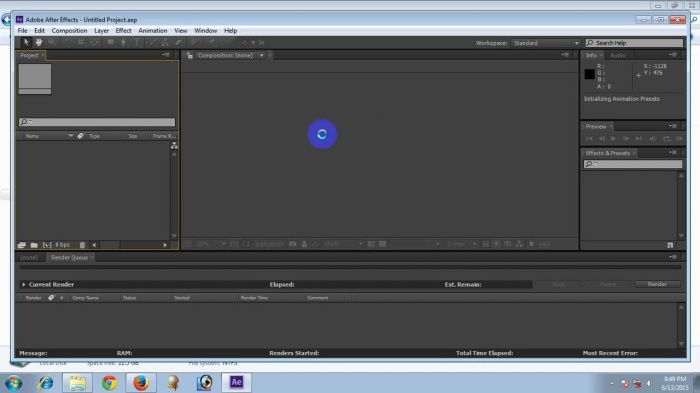The width and height of the screenshot is (700, 393).
Task: Click the Project panel horizontal scroll left arrow
Action: (x=94, y=245)
